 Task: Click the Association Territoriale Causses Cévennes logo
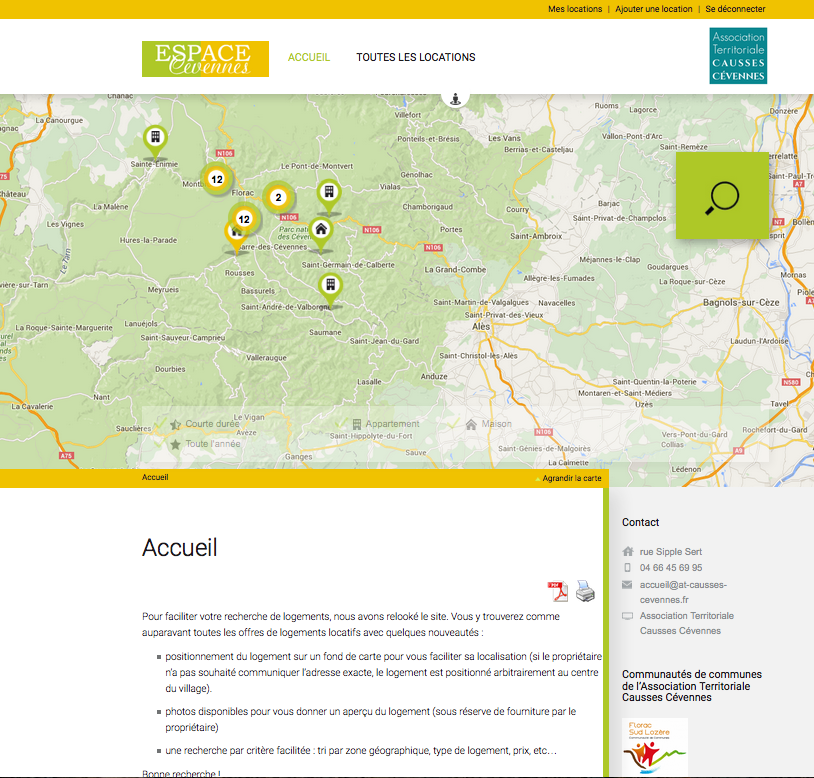[x=738, y=56]
